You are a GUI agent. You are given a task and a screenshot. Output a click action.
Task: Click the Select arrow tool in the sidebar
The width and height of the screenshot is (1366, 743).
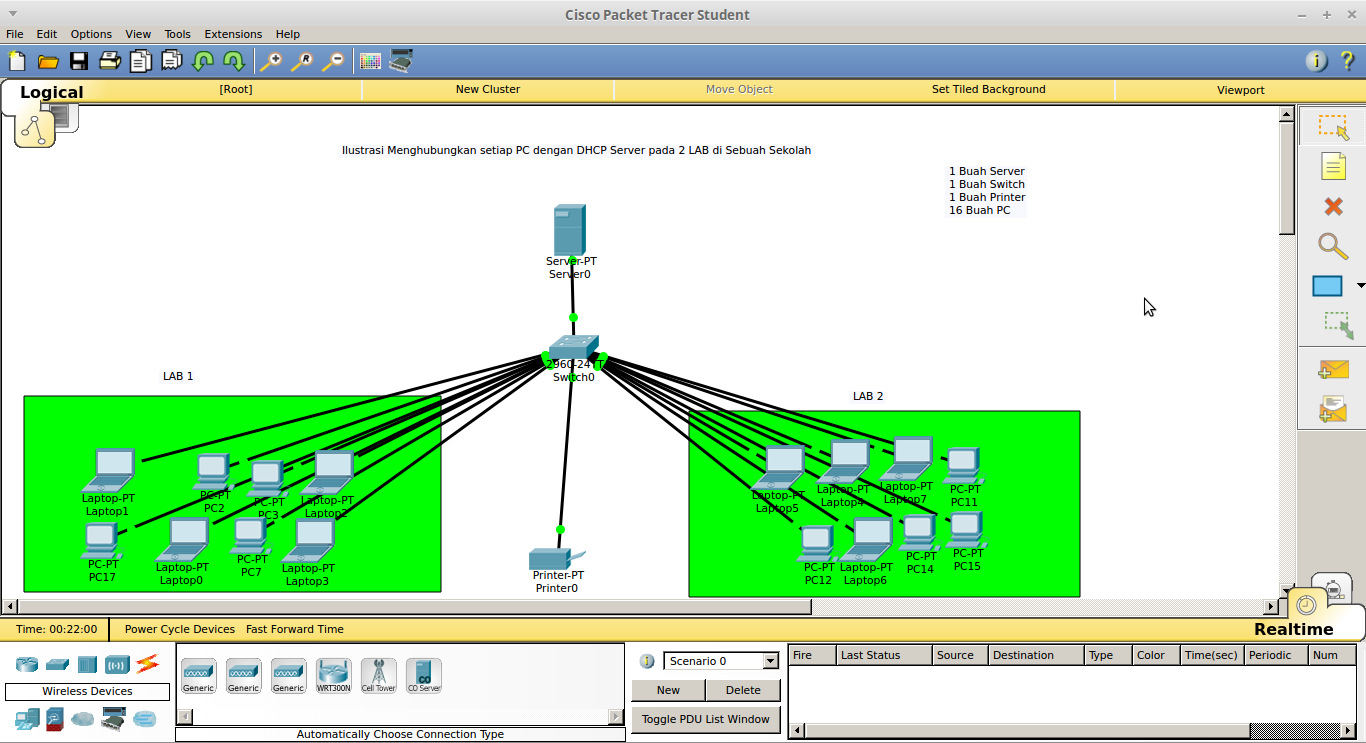pos(1333,126)
